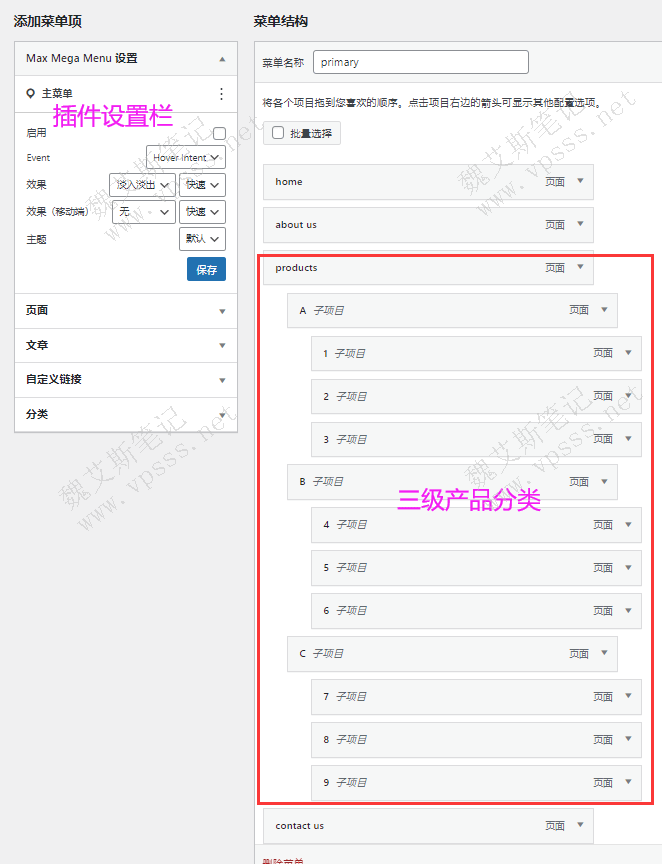
Task: Click the 分类 panel title
Action: [37, 414]
